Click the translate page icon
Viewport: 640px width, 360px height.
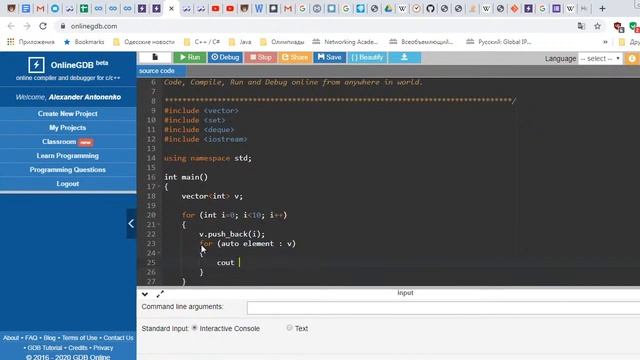581,26
